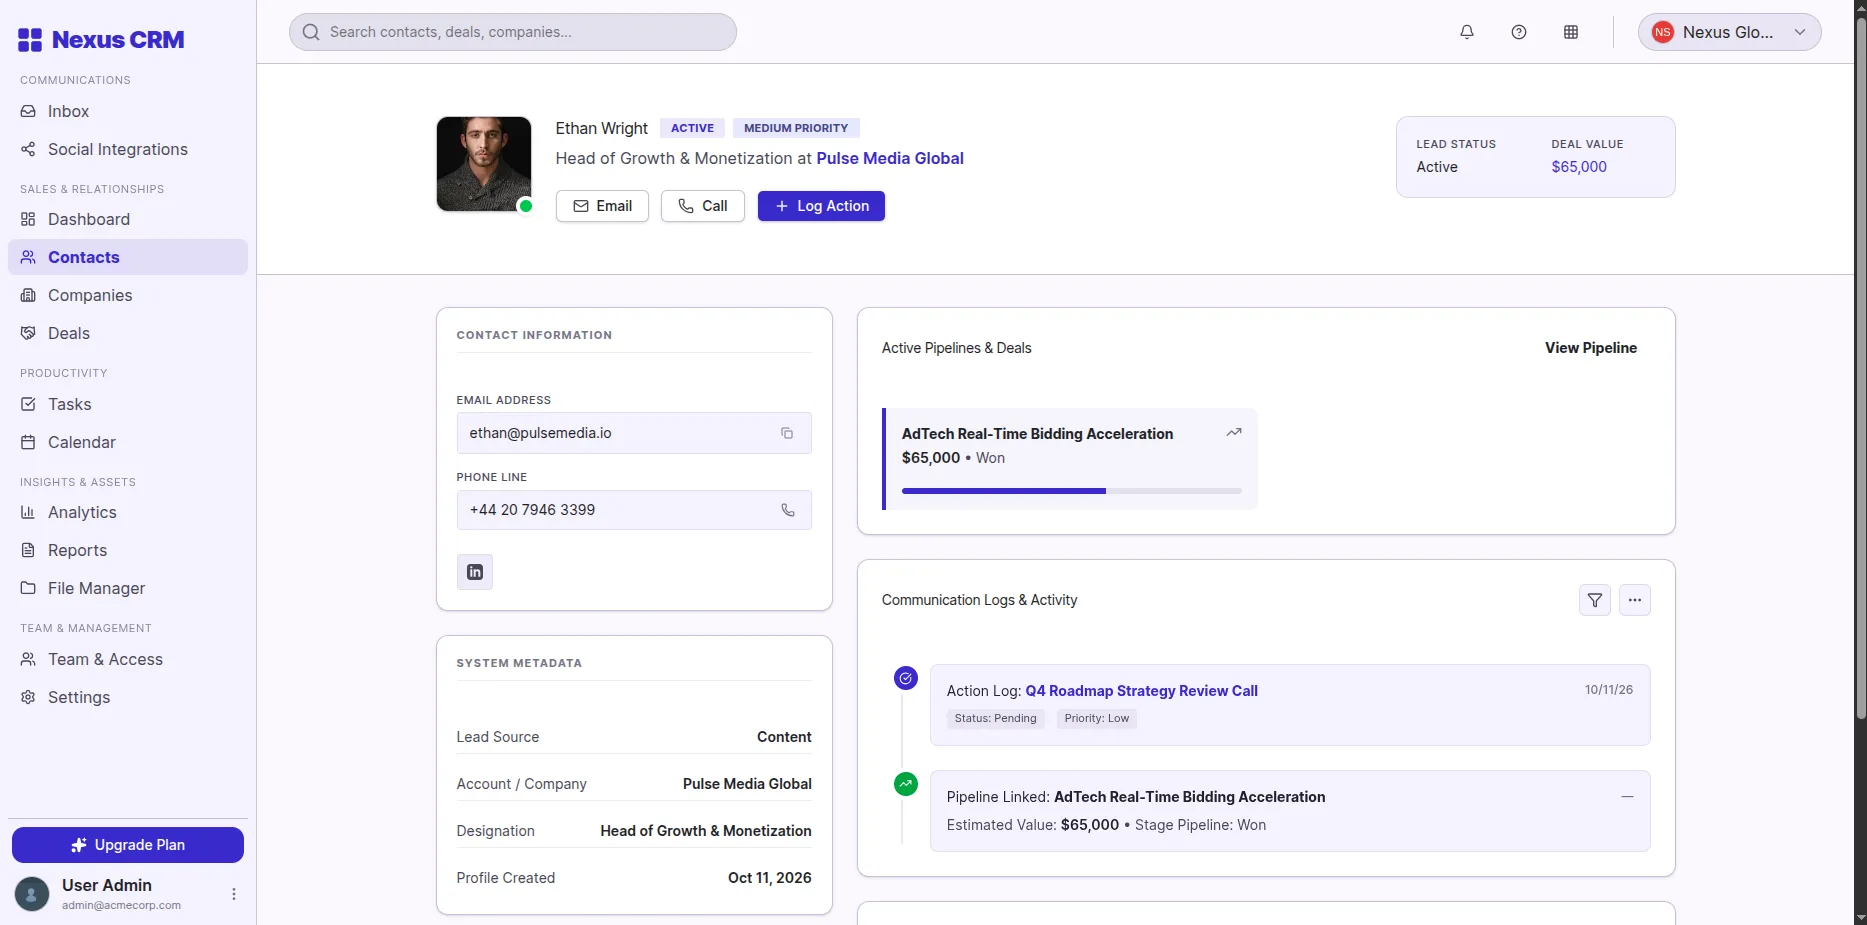Open the File Manager
Screen dimensions: 1867x925
(x=128, y=588)
